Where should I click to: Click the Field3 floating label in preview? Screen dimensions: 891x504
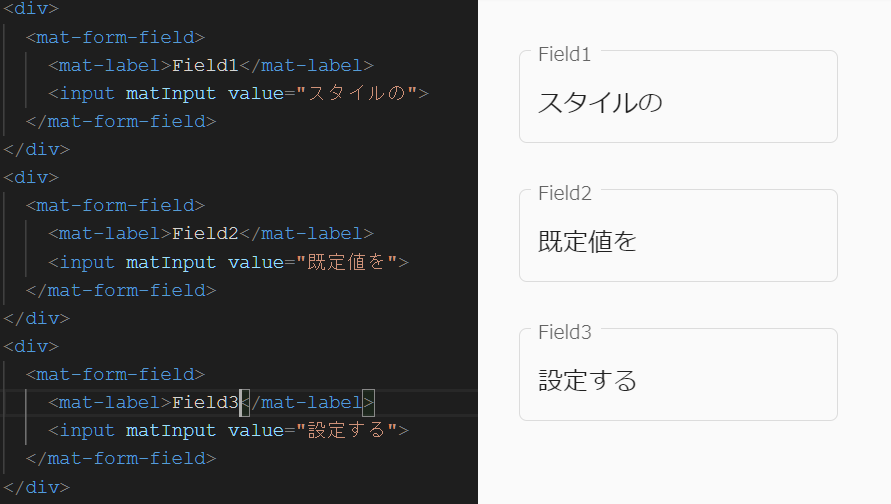[564, 332]
